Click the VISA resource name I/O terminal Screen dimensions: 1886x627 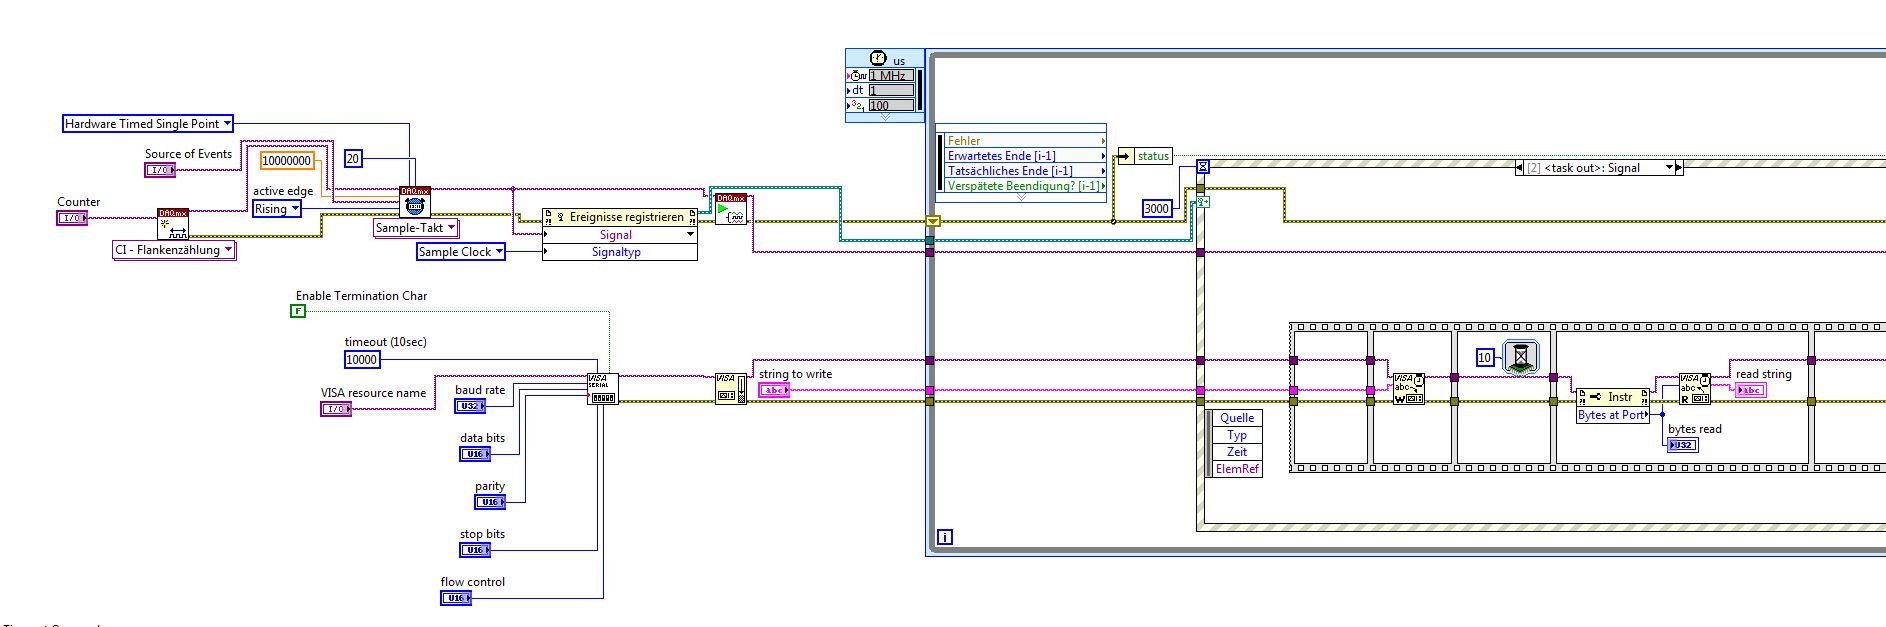336,409
